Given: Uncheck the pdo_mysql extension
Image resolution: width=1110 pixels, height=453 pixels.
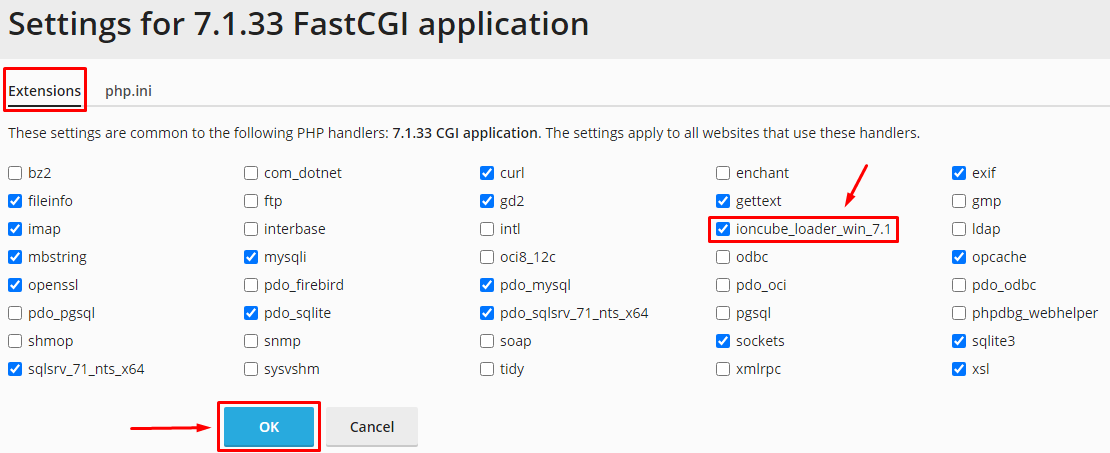Looking at the screenshot, I should pos(487,285).
